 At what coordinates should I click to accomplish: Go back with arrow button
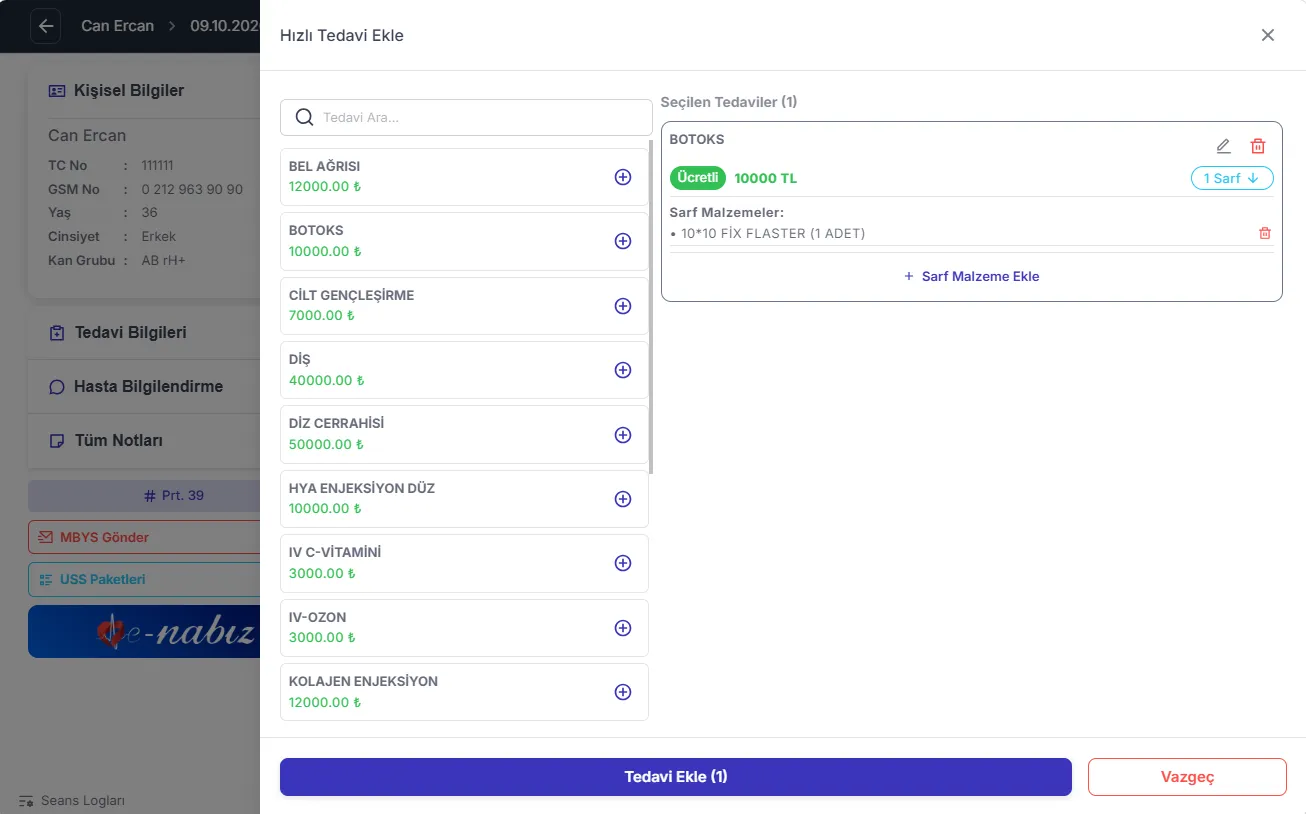(46, 26)
